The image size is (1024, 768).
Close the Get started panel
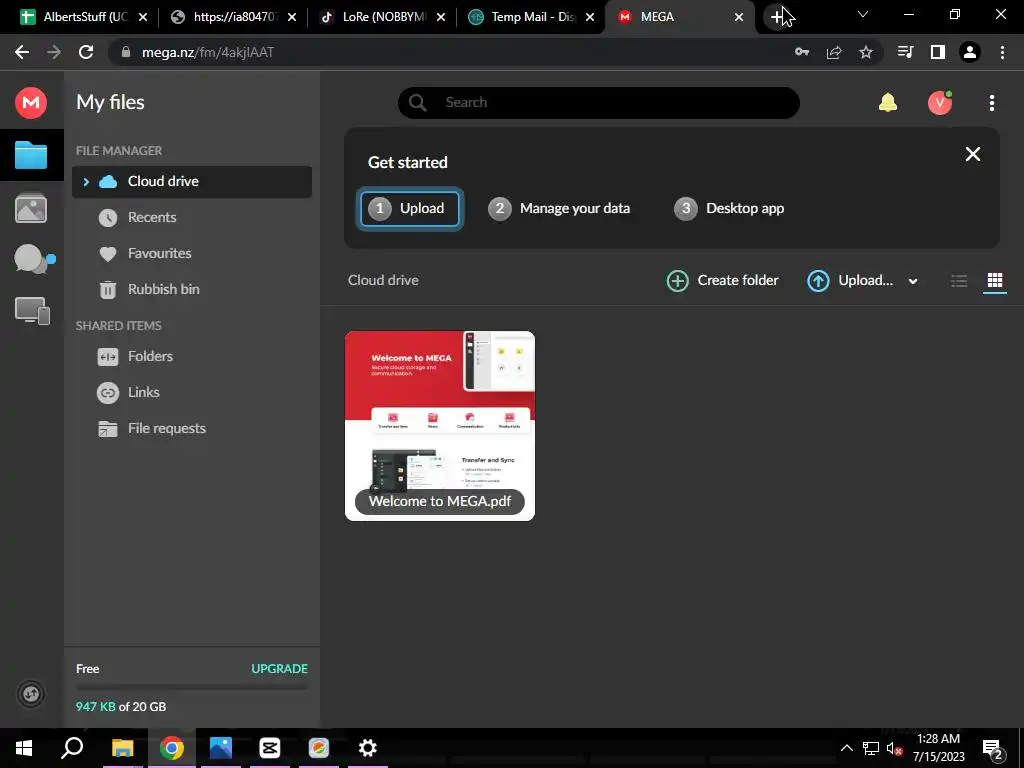coord(972,154)
